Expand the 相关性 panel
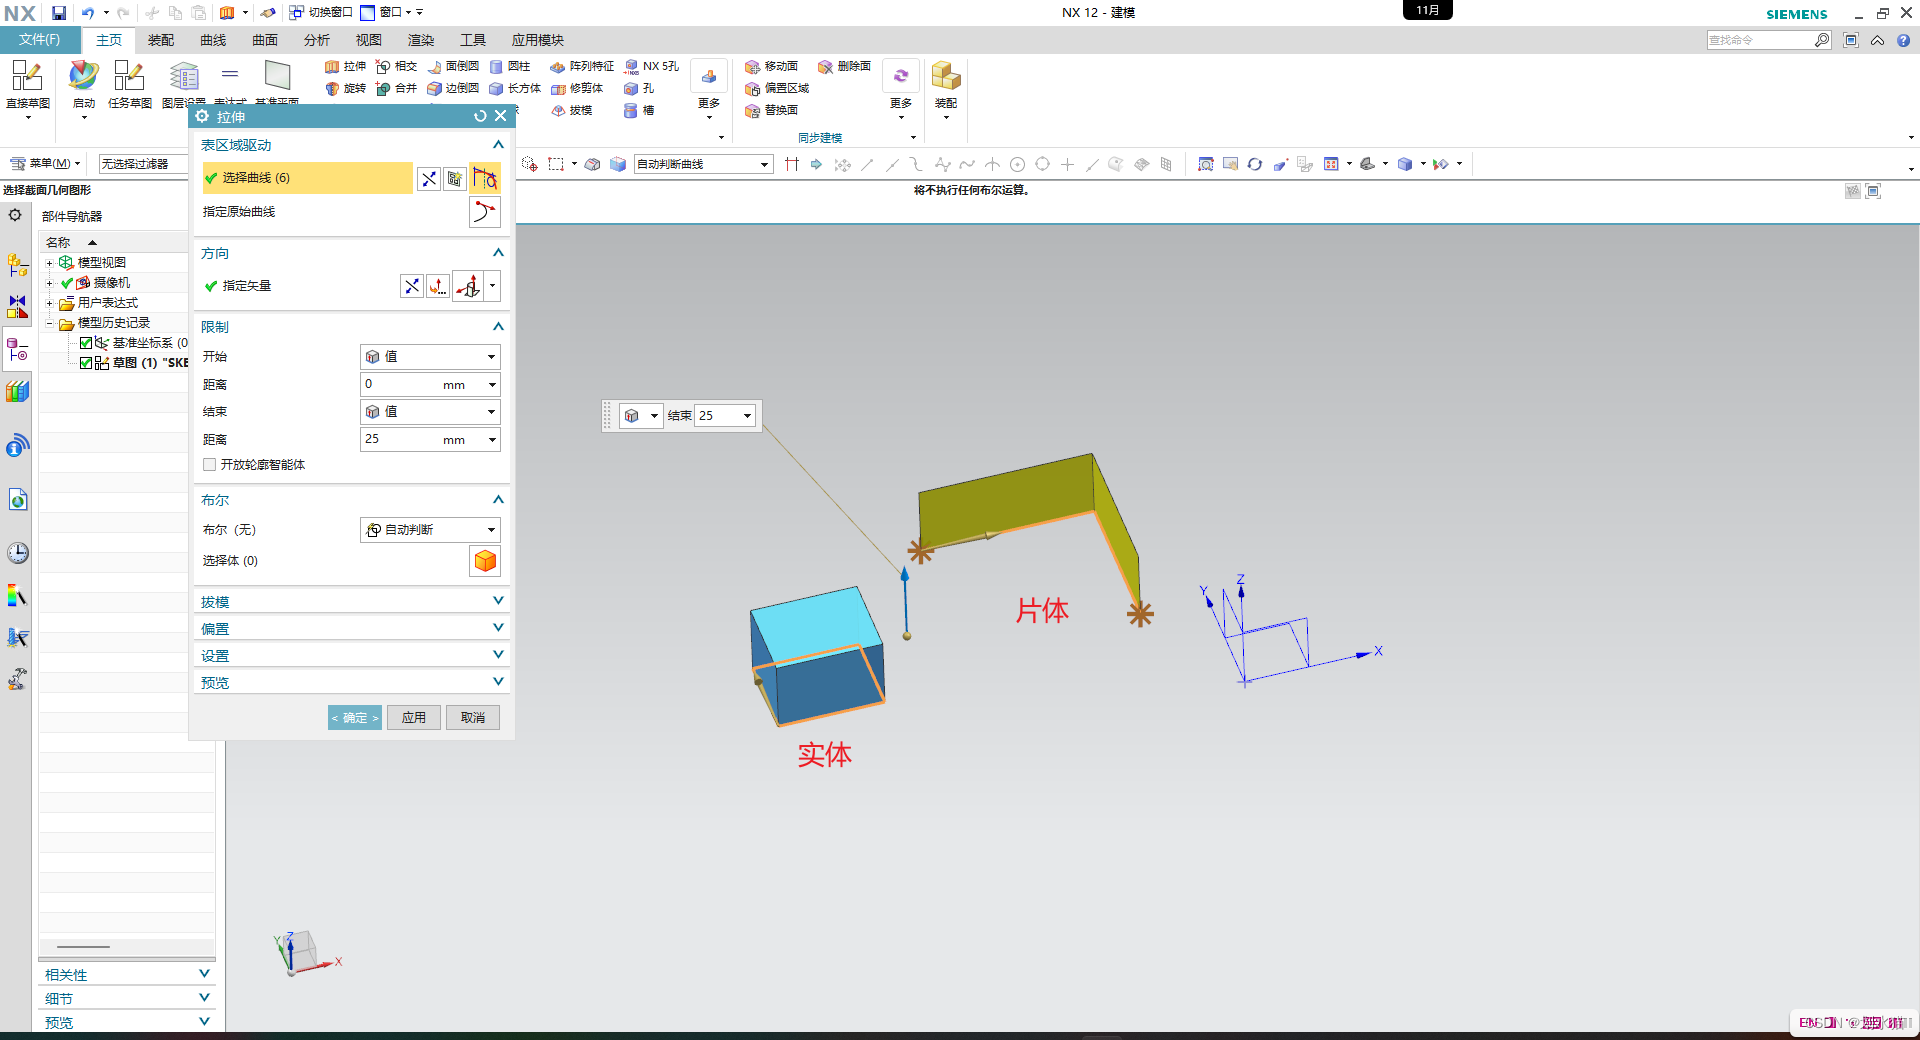The image size is (1920, 1040). (x=127, y=975)
